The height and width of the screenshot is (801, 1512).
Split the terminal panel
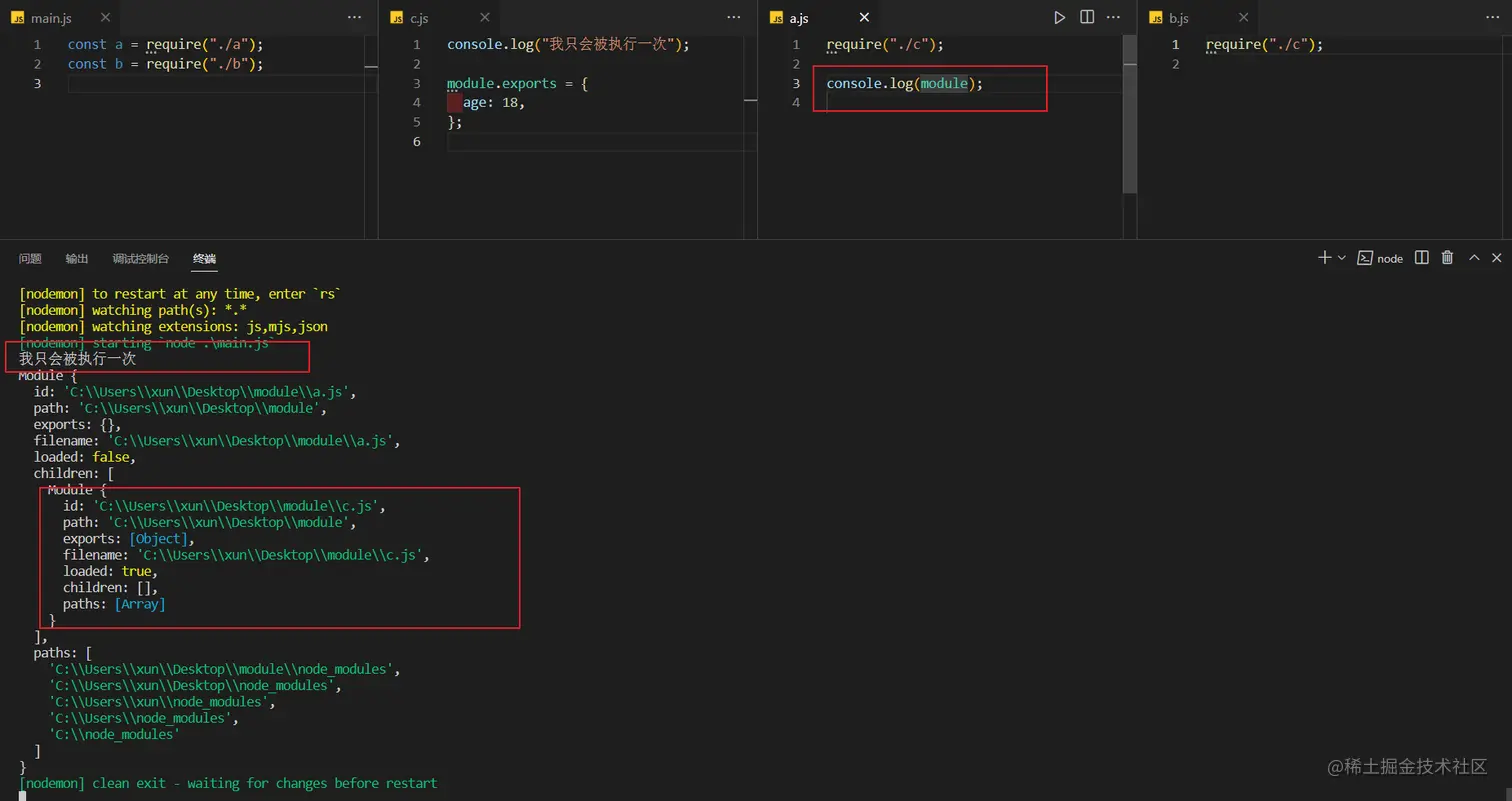coord(1422,258)
